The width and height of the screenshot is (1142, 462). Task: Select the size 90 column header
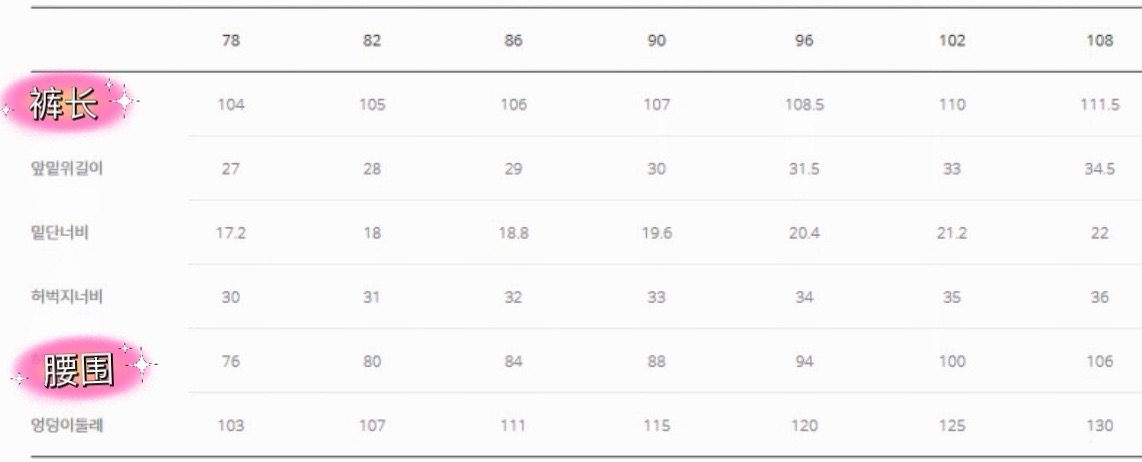656,41
